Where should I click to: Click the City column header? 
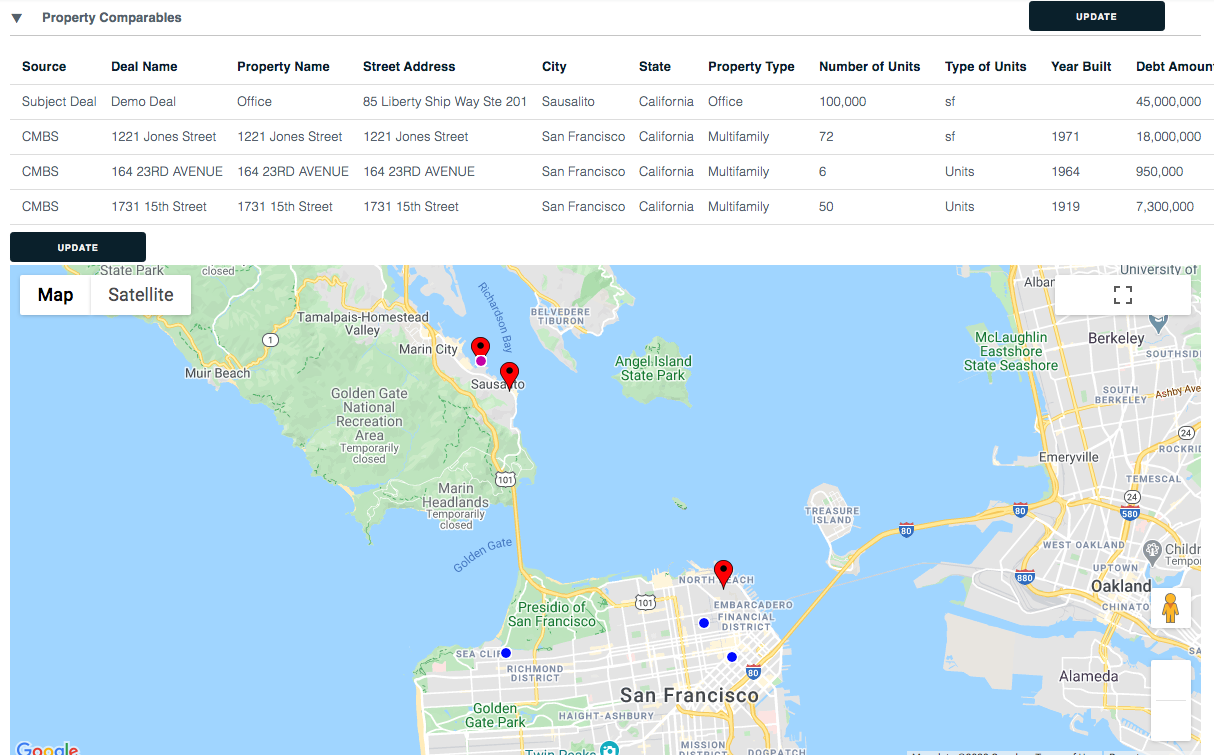[x=554, y=67]
